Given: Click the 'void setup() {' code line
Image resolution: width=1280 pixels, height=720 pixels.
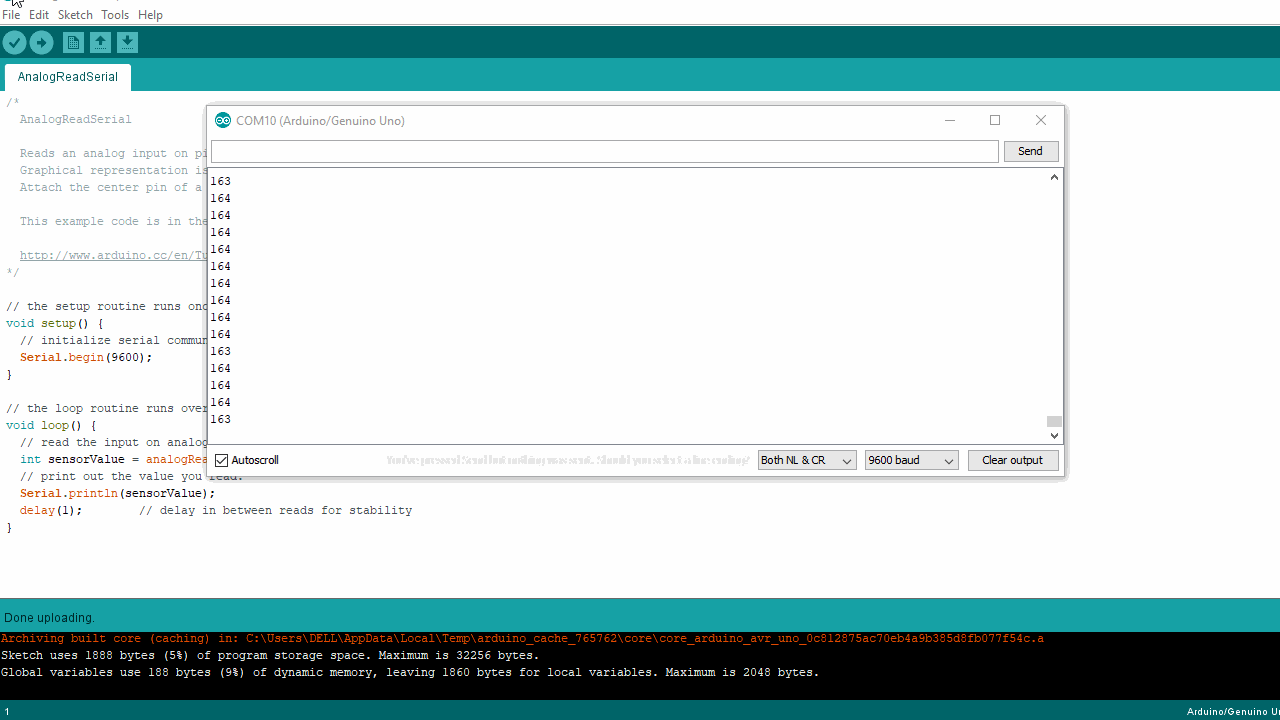Looking at the screenshot, I should [54, 323].
